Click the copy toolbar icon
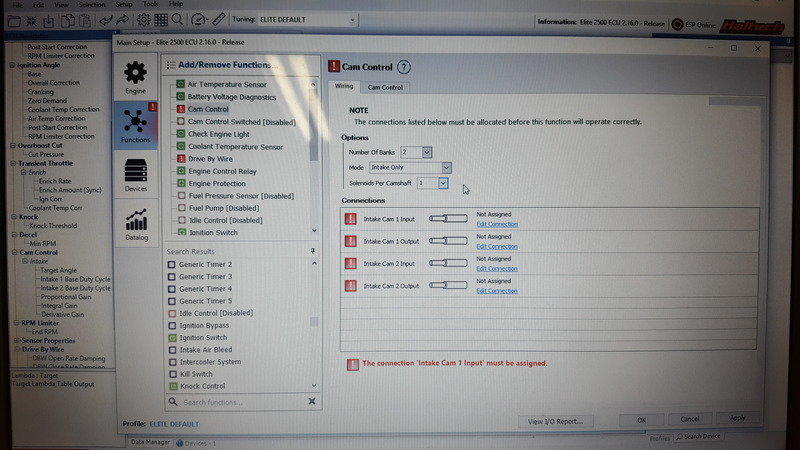Screen dimensions: 800x450 click(x=67, y=20)
